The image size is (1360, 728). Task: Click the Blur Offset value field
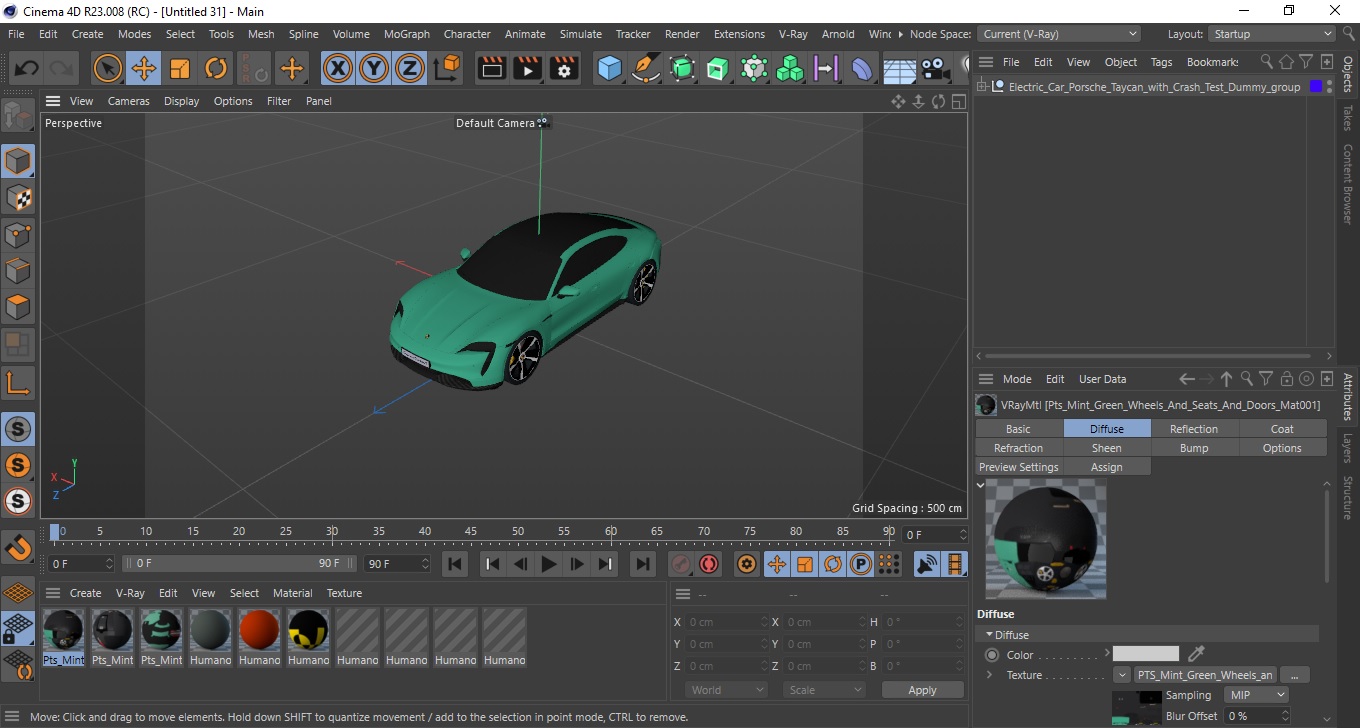click(x=1256, y=716)
